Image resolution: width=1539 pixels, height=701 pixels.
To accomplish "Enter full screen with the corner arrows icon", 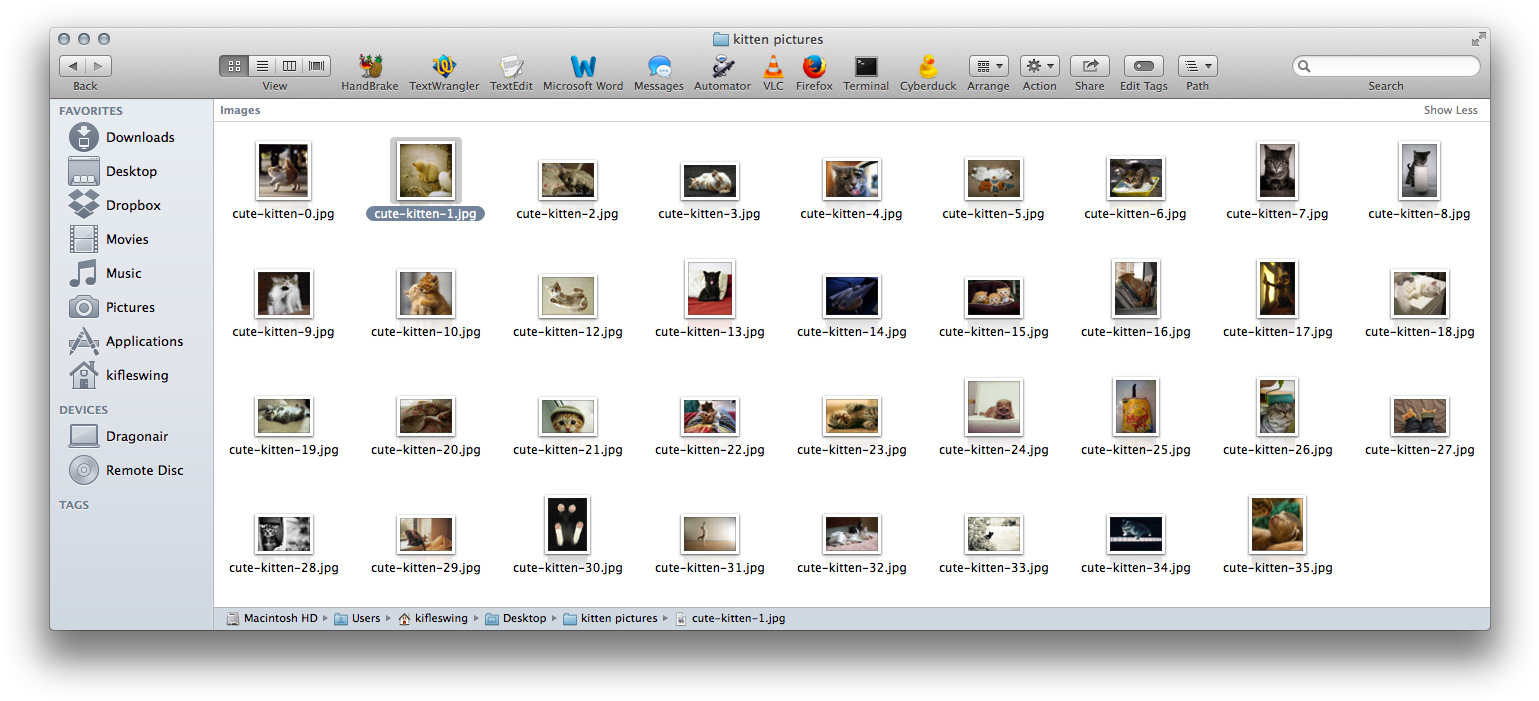I will 1478,39.
